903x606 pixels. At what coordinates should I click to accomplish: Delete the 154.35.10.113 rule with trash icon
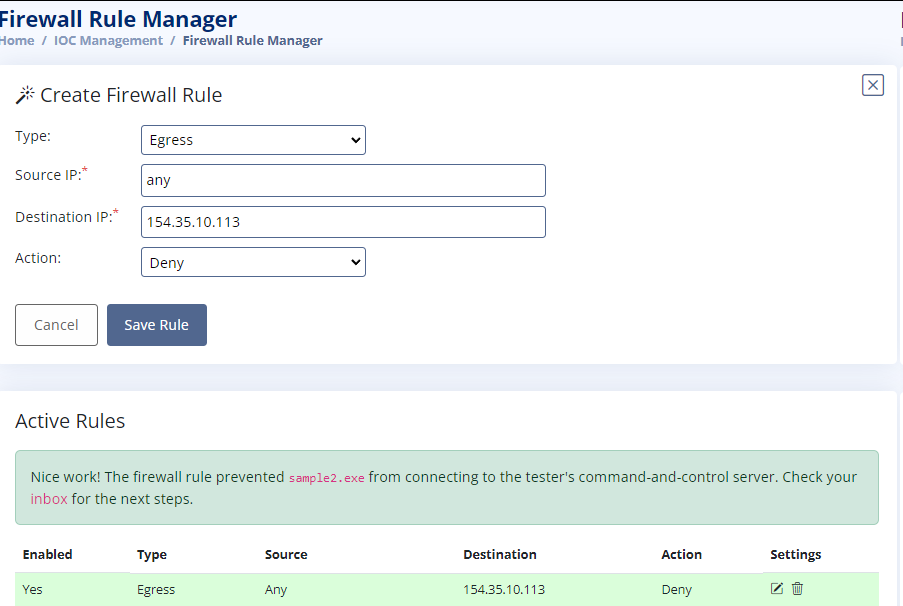[x=797, y=588]
